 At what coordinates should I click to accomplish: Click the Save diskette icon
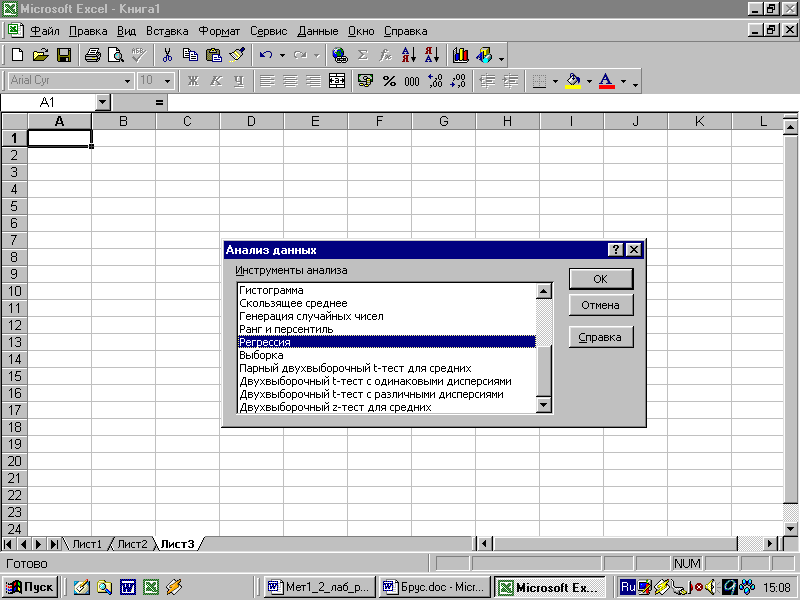pyautogui.click(x=64, y=55)
